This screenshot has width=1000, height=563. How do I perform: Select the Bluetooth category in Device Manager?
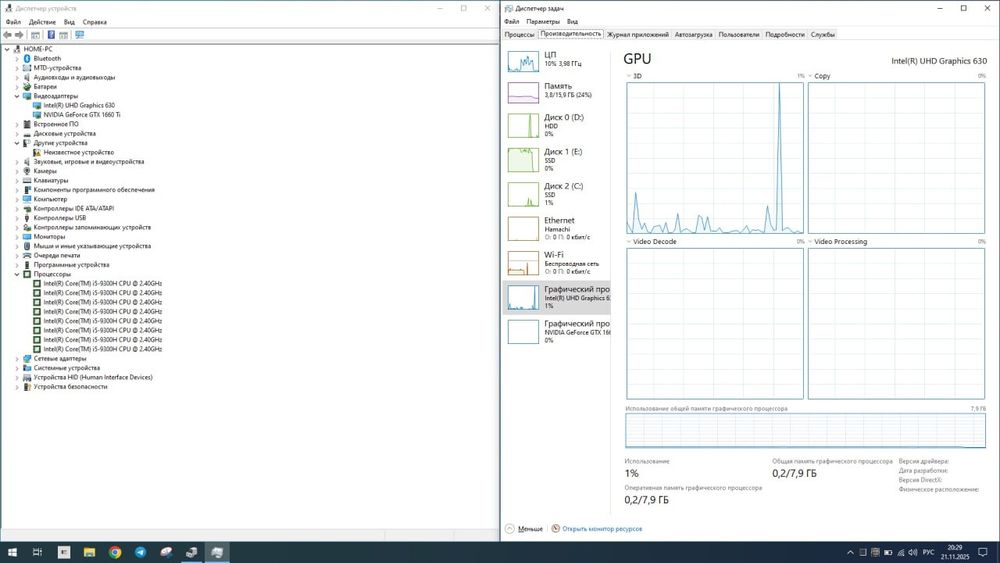(47, 59)
